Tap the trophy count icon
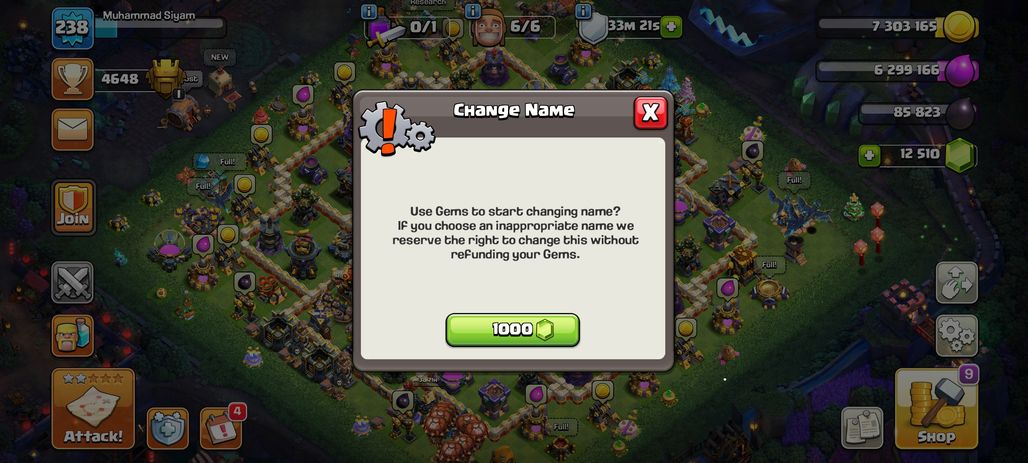 click(x=72, y=79)
